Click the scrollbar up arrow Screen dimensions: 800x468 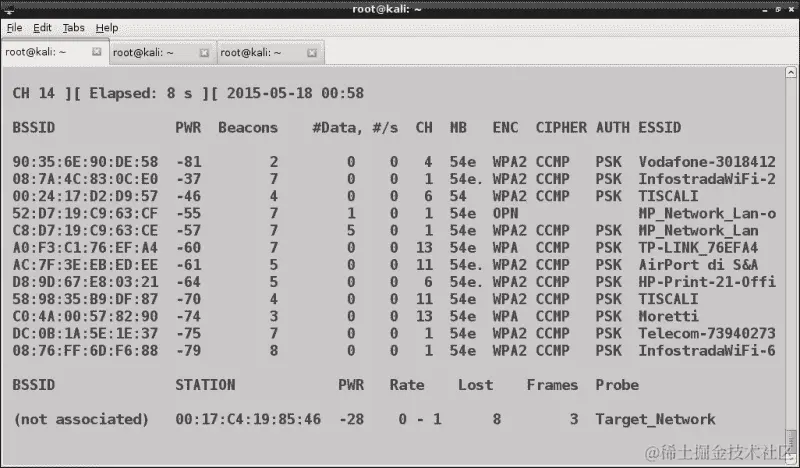pyautogui.click(x=791, y=72)
